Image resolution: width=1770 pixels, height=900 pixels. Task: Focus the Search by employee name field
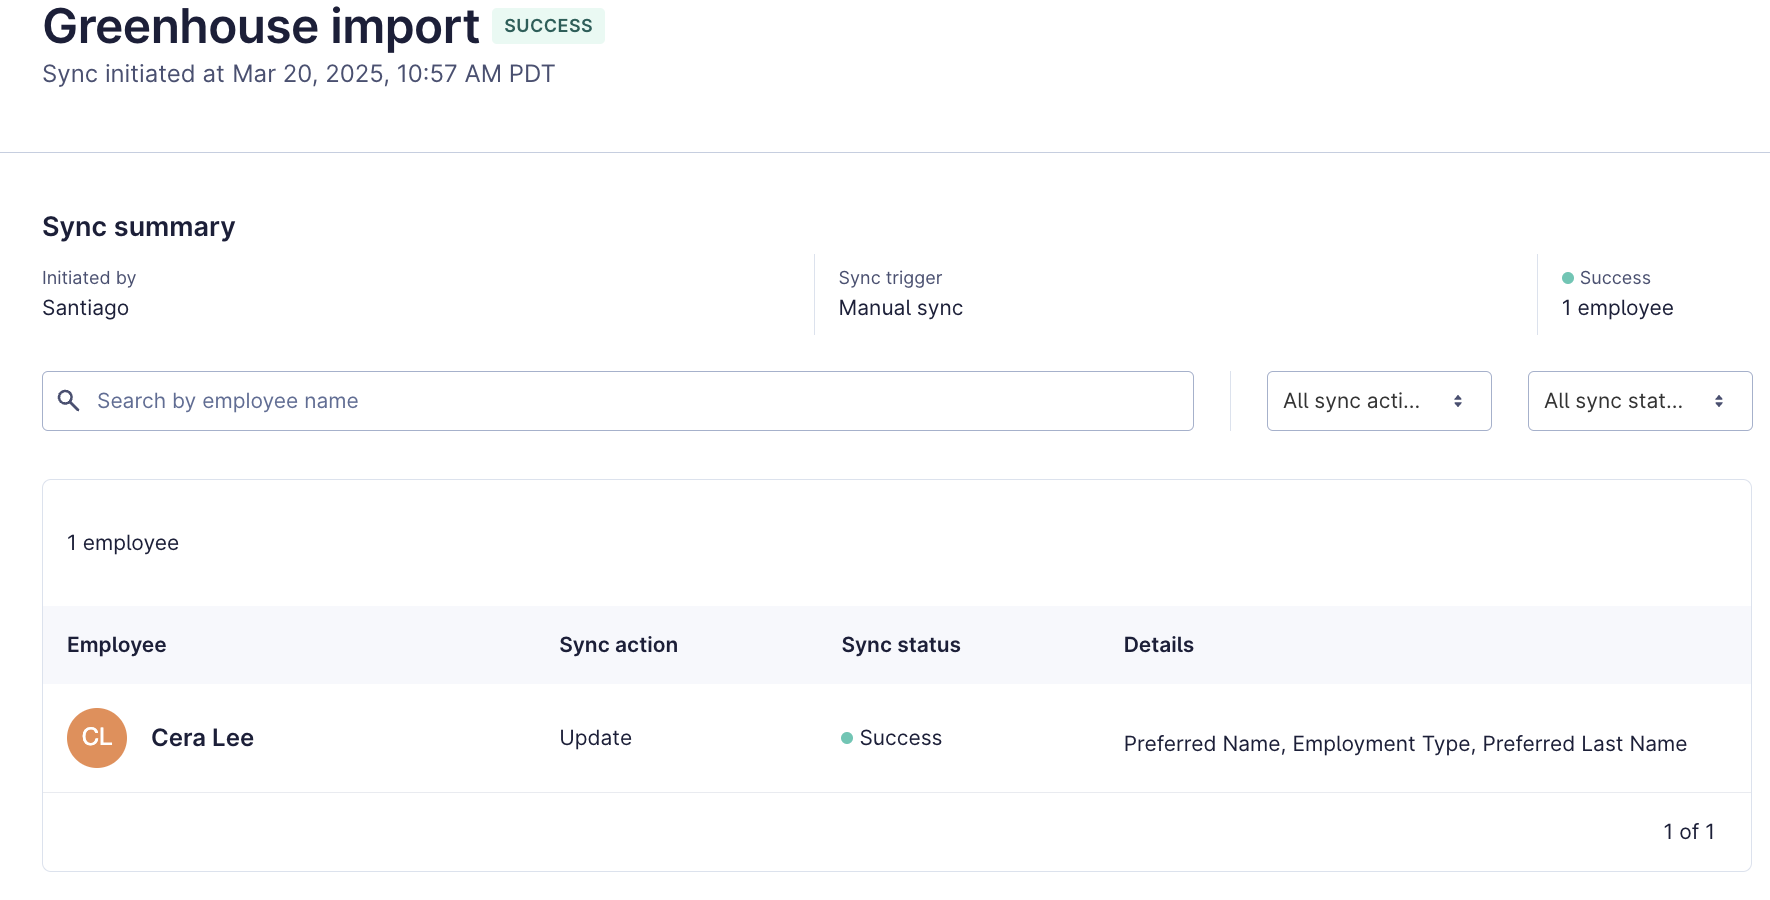[618, 401]
